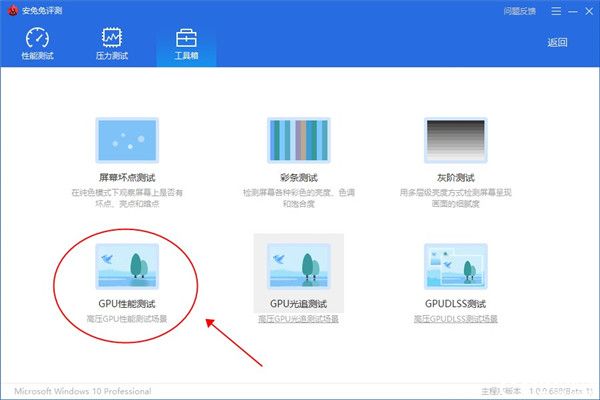600x400 pixels.
Task: Click the dead pixel test description text
Action: tap(127, 198)
